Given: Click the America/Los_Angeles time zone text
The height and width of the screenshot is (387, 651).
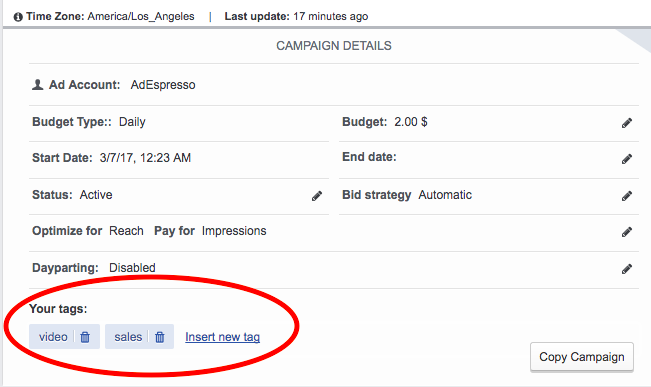Looking at the screenshot, I should click(141, 17).
